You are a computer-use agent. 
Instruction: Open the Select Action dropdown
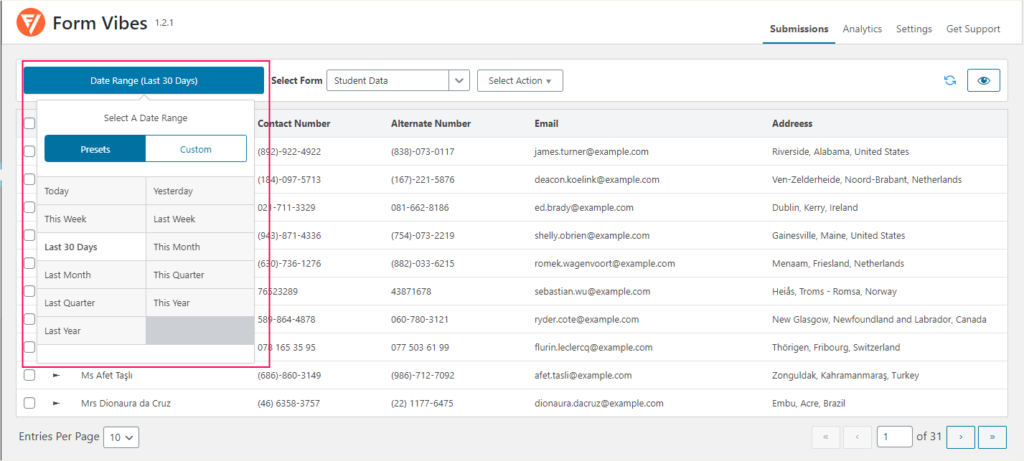tap(520, 80)
